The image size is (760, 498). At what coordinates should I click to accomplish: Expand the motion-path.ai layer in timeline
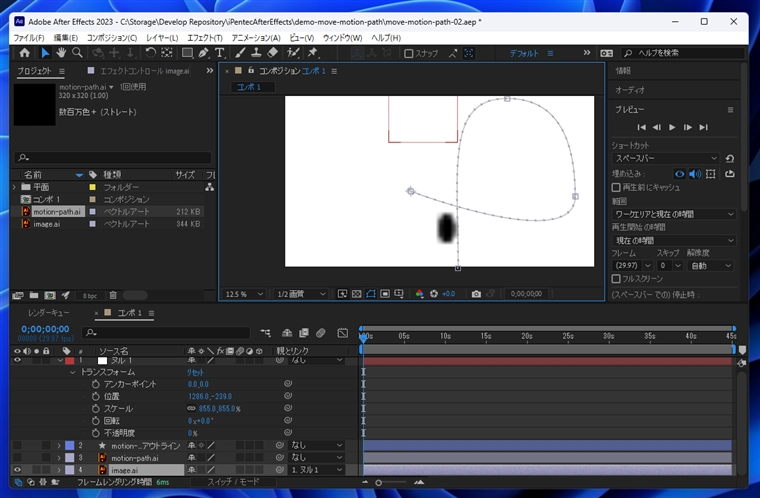click(59, 457)
